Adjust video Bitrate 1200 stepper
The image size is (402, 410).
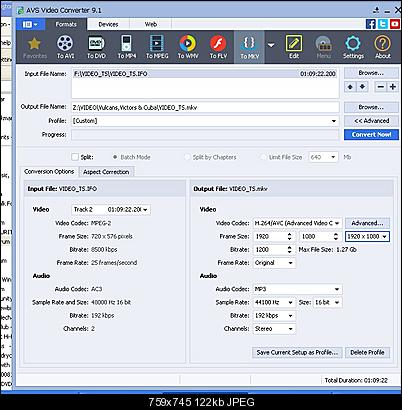pyautogui.click(x=289, y=249)
